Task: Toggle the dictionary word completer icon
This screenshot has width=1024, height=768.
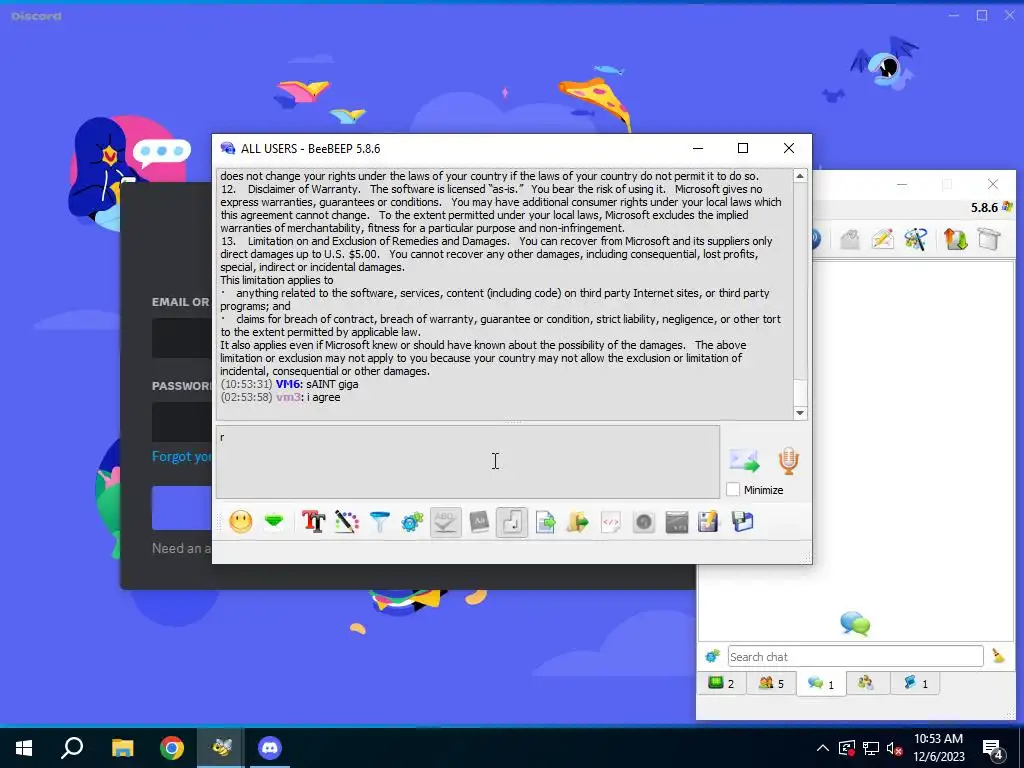Action: click(479, 522)
